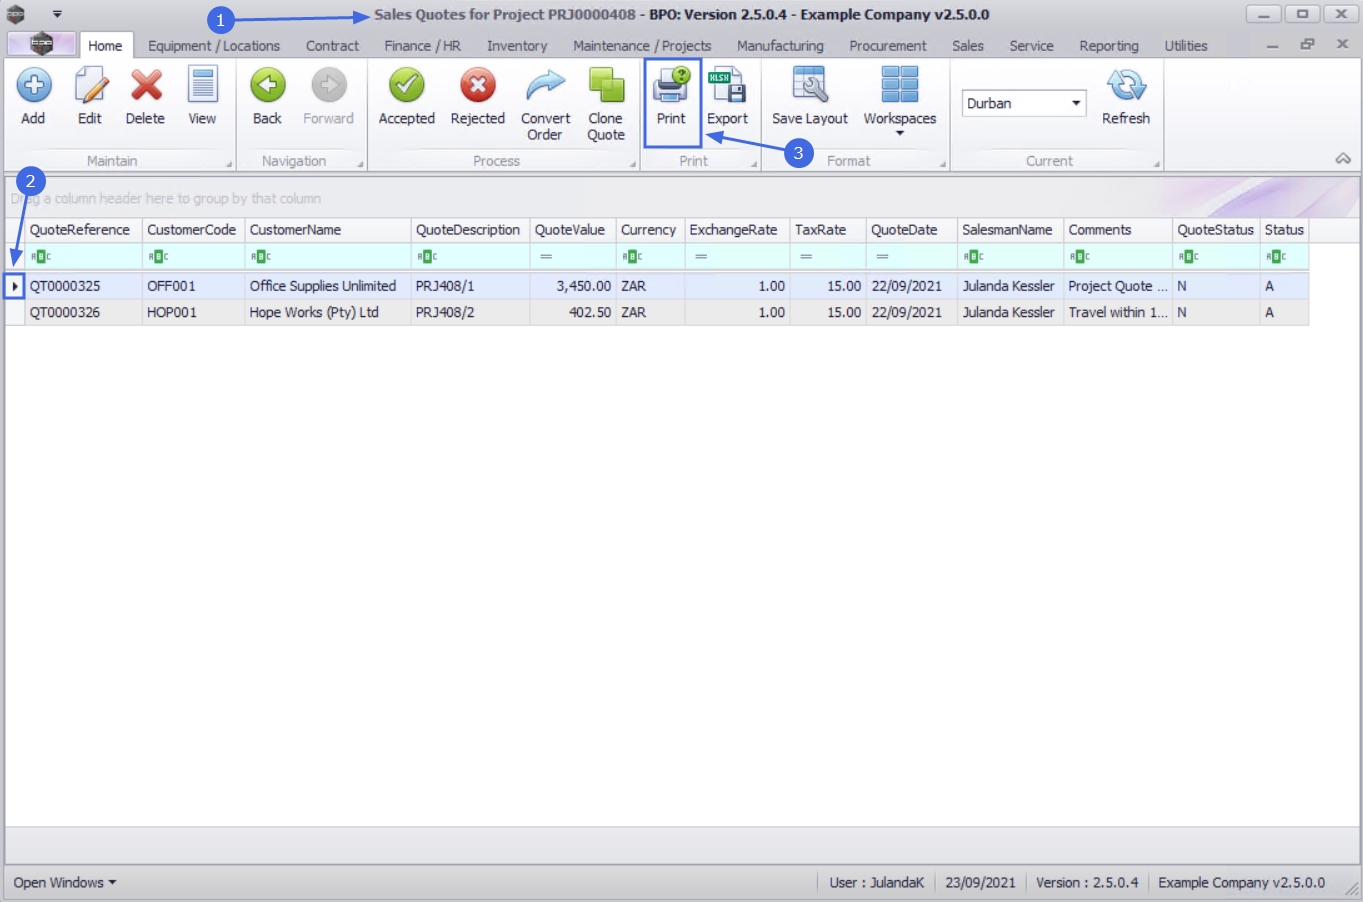Open Maintain group dialog launcher
Screen dimensions: 1363x902
(229, 164)
